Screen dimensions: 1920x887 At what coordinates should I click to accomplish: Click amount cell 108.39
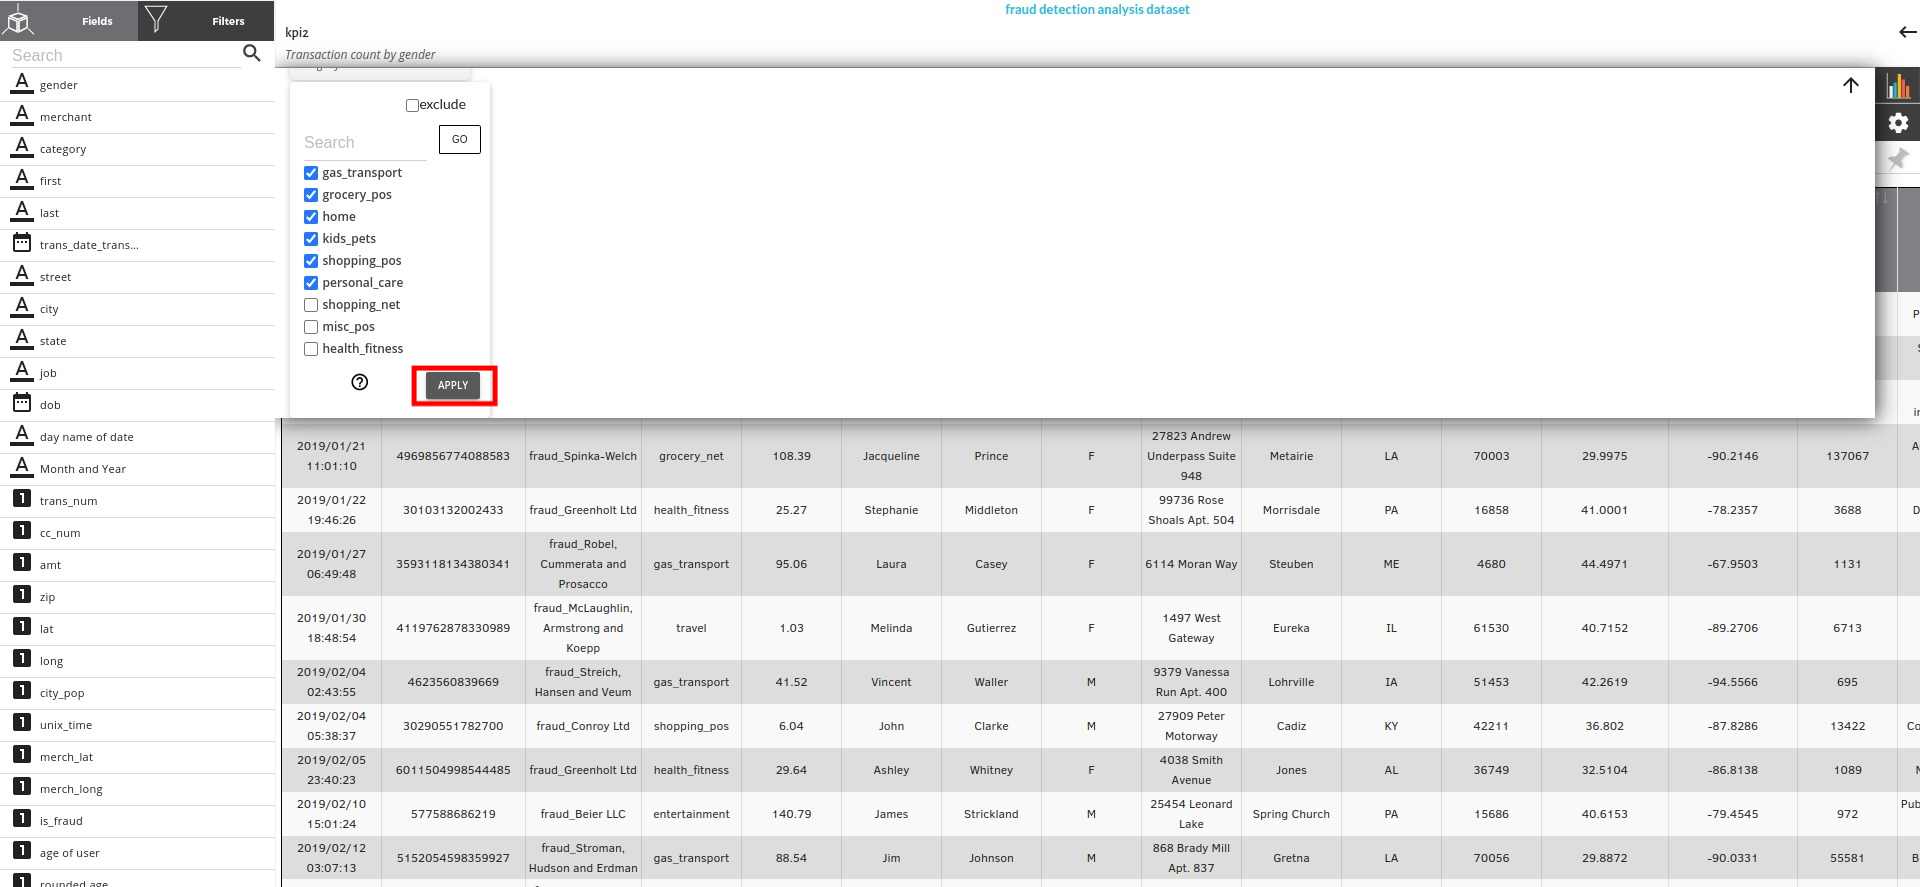point(791,456)
